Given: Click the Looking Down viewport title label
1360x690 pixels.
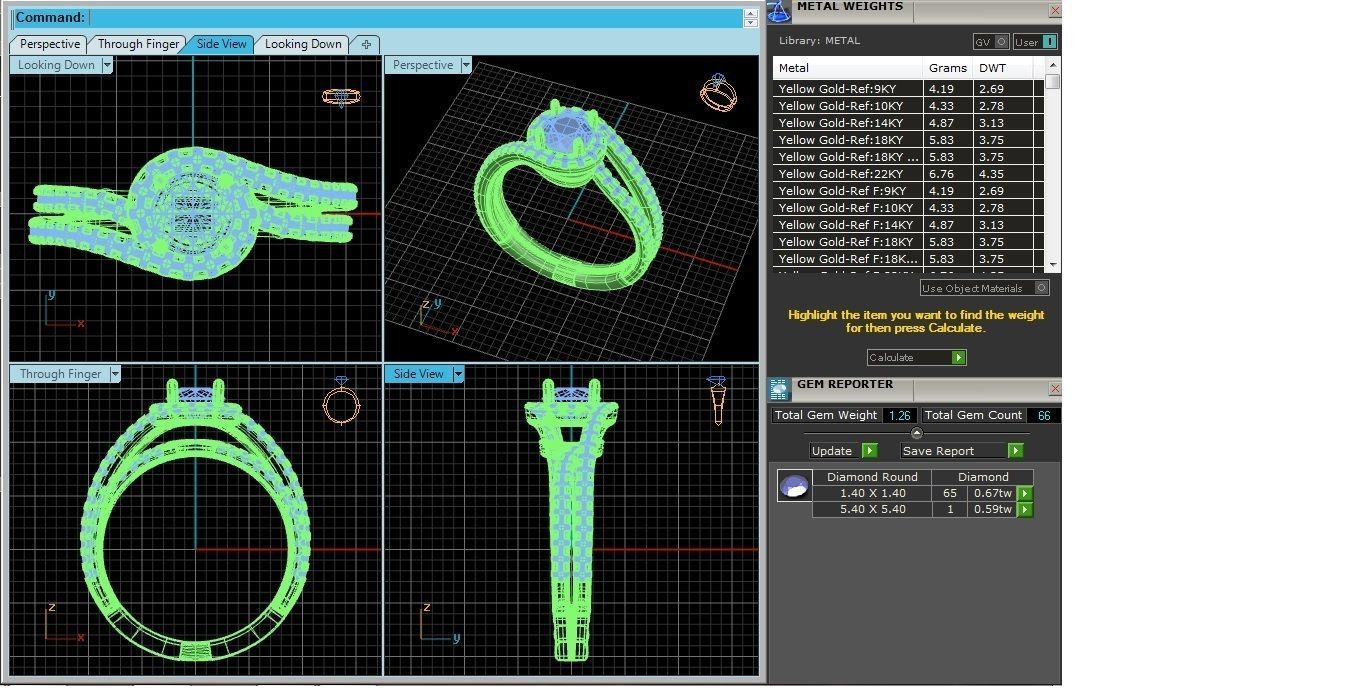Looking at the screenshot, I should [56, 65].
